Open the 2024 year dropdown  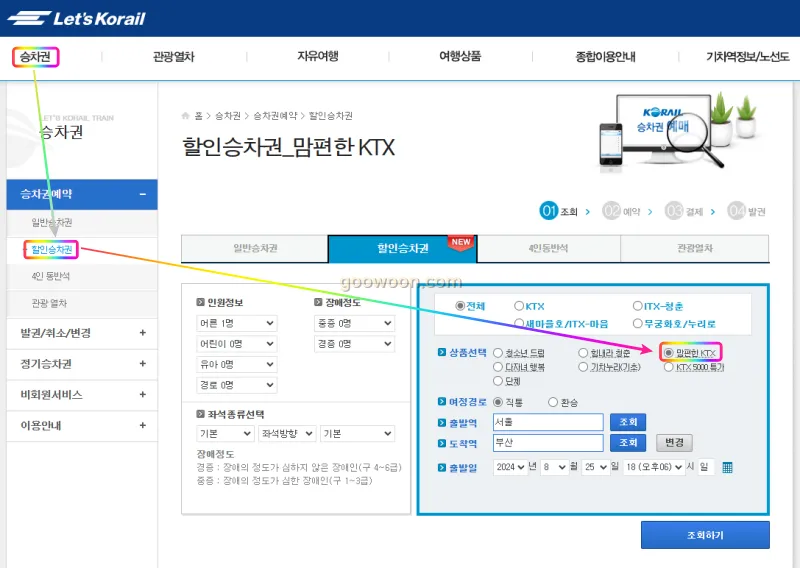coord(510,467)
